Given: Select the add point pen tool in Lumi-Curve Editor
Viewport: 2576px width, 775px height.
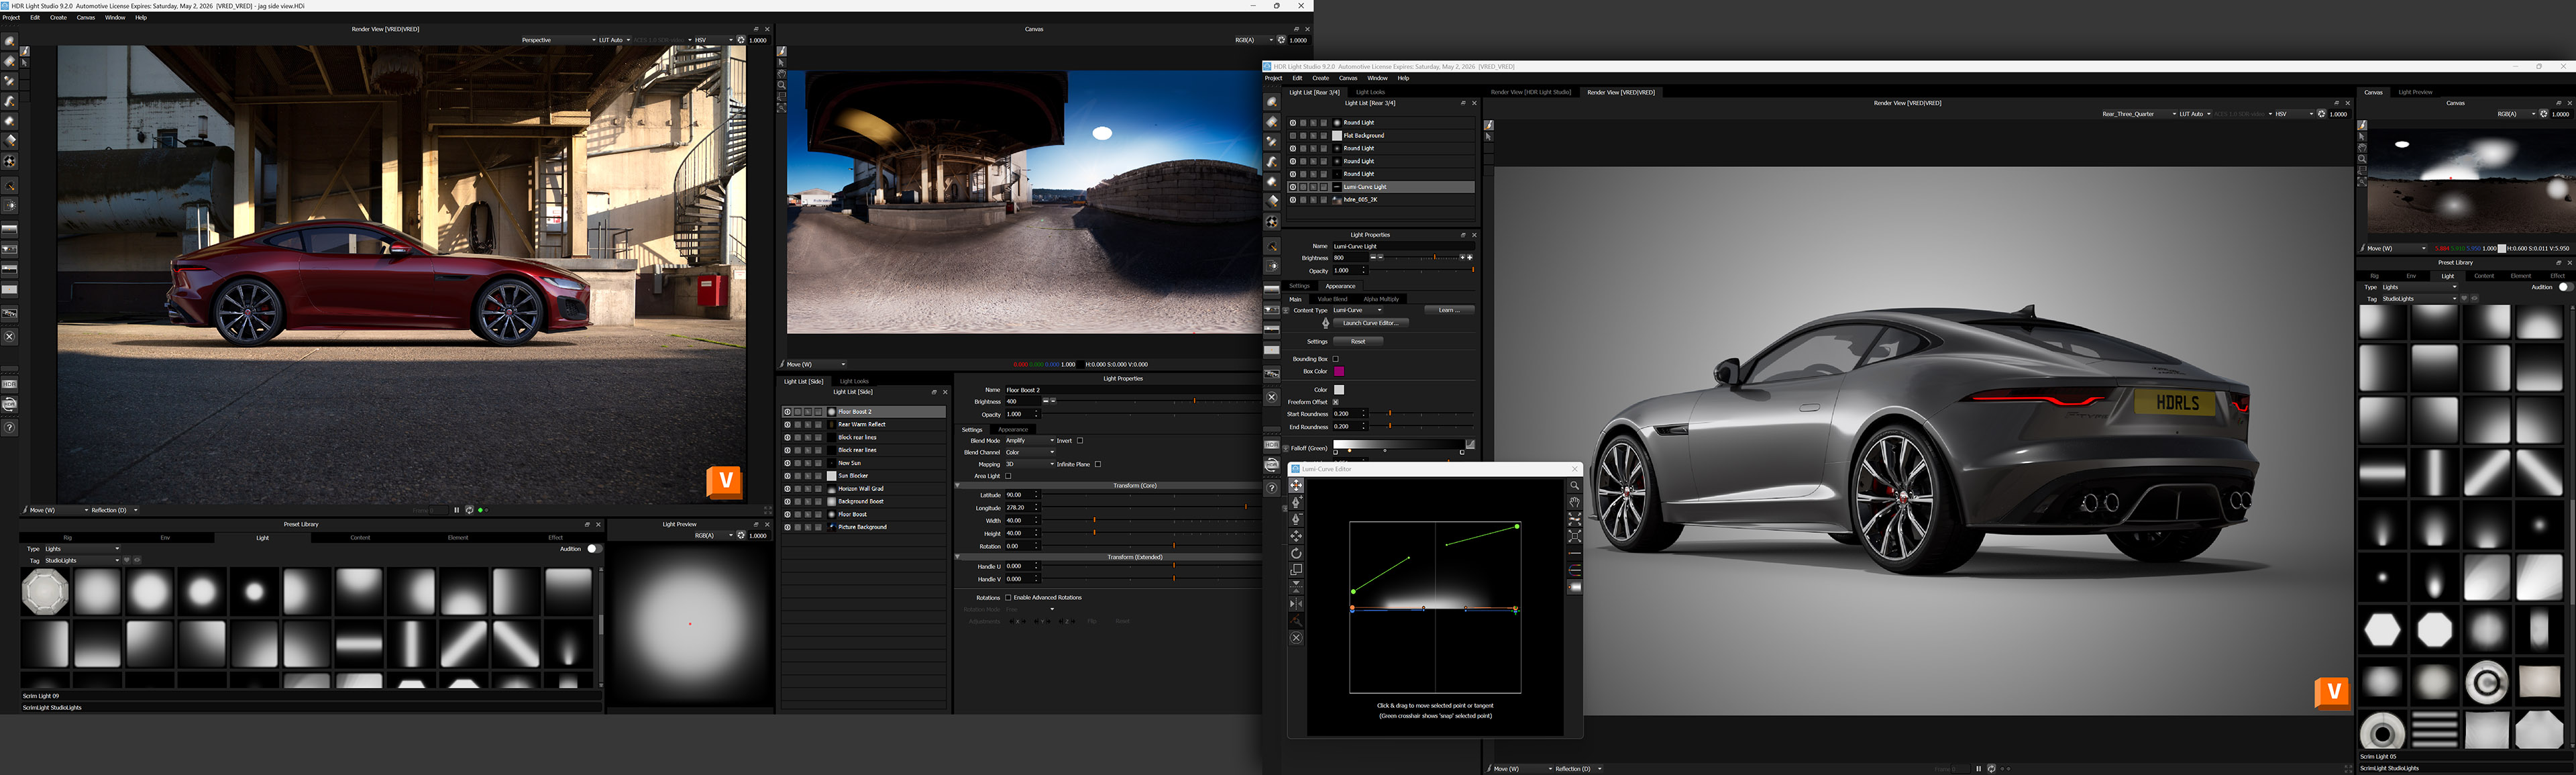Looking at the screenshot, I should pyautogui.click(x=1296, y=502).
